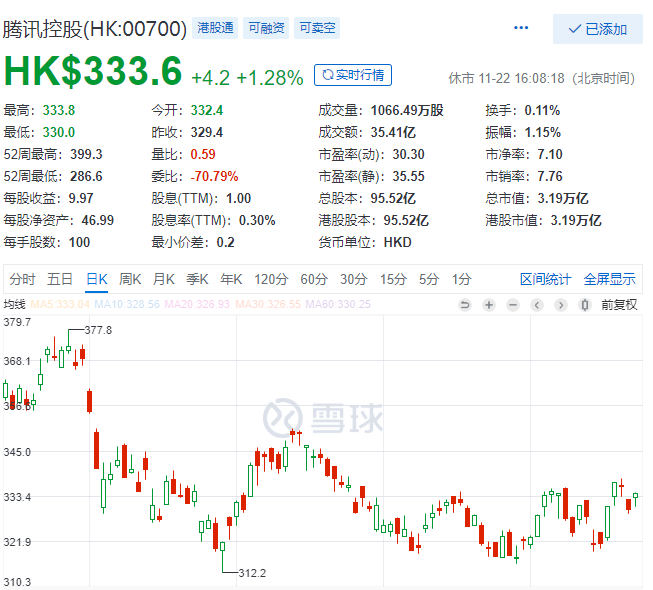
Task: Click the 量比 value 0.59
Action: (203, 154)
